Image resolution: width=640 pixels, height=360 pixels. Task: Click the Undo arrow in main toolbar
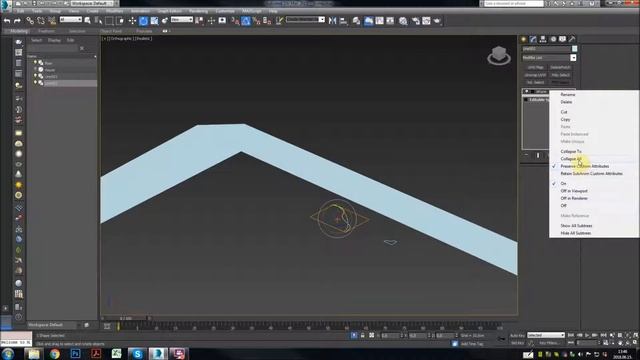[x=7, y=20]
